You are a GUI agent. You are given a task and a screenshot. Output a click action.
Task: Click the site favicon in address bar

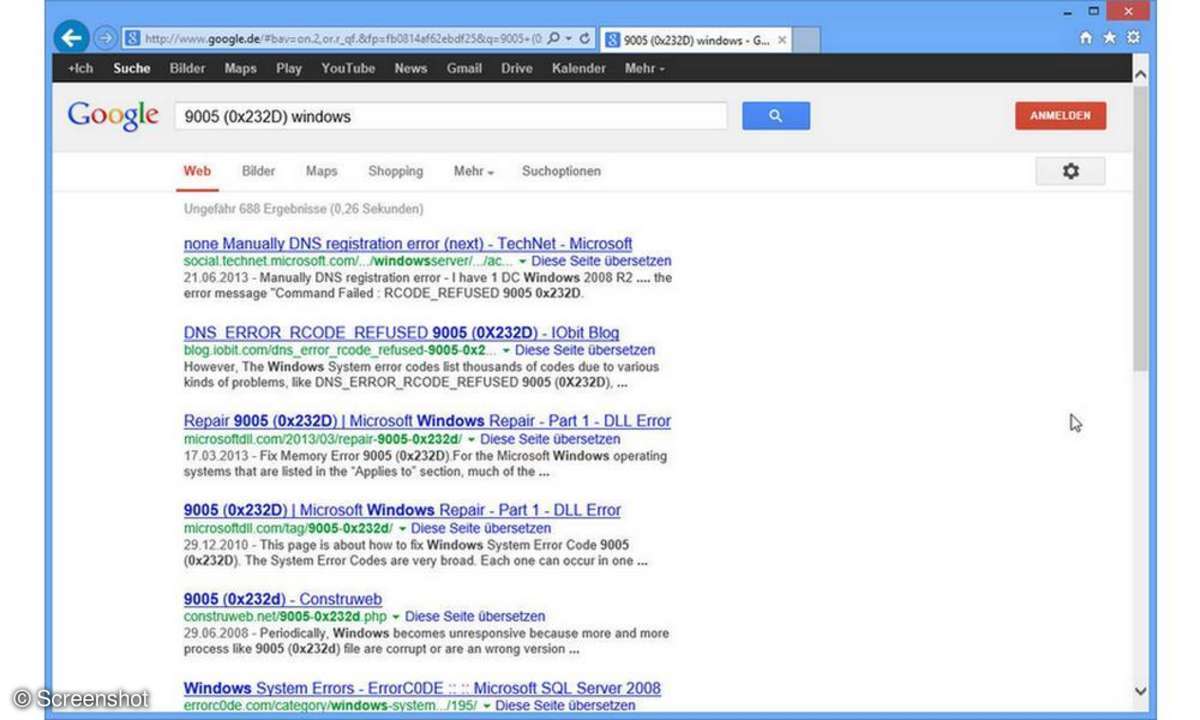pyautogui.click(x=131, y=39)
